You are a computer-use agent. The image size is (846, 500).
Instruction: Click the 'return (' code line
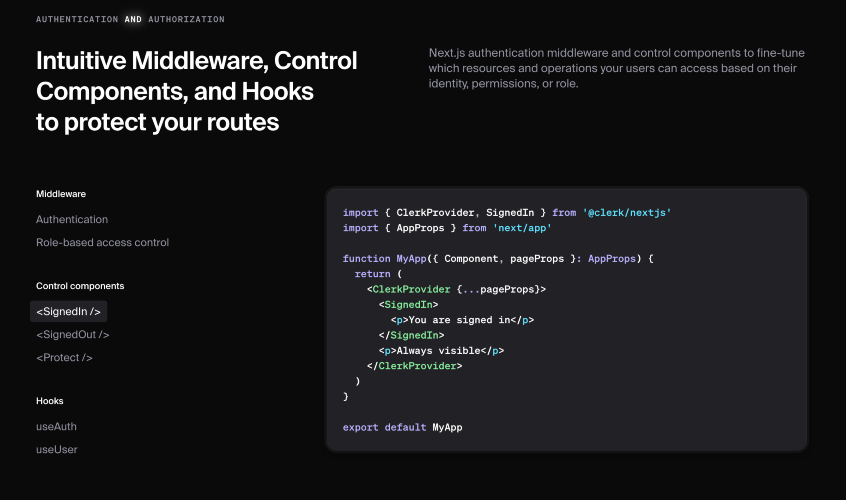click(378, 274)
